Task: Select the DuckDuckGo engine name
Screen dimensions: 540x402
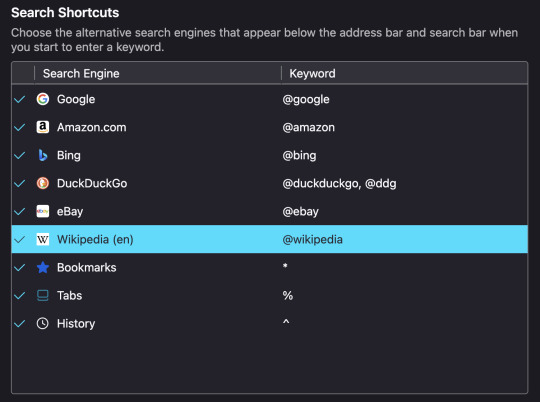Action: coord(92,183)
